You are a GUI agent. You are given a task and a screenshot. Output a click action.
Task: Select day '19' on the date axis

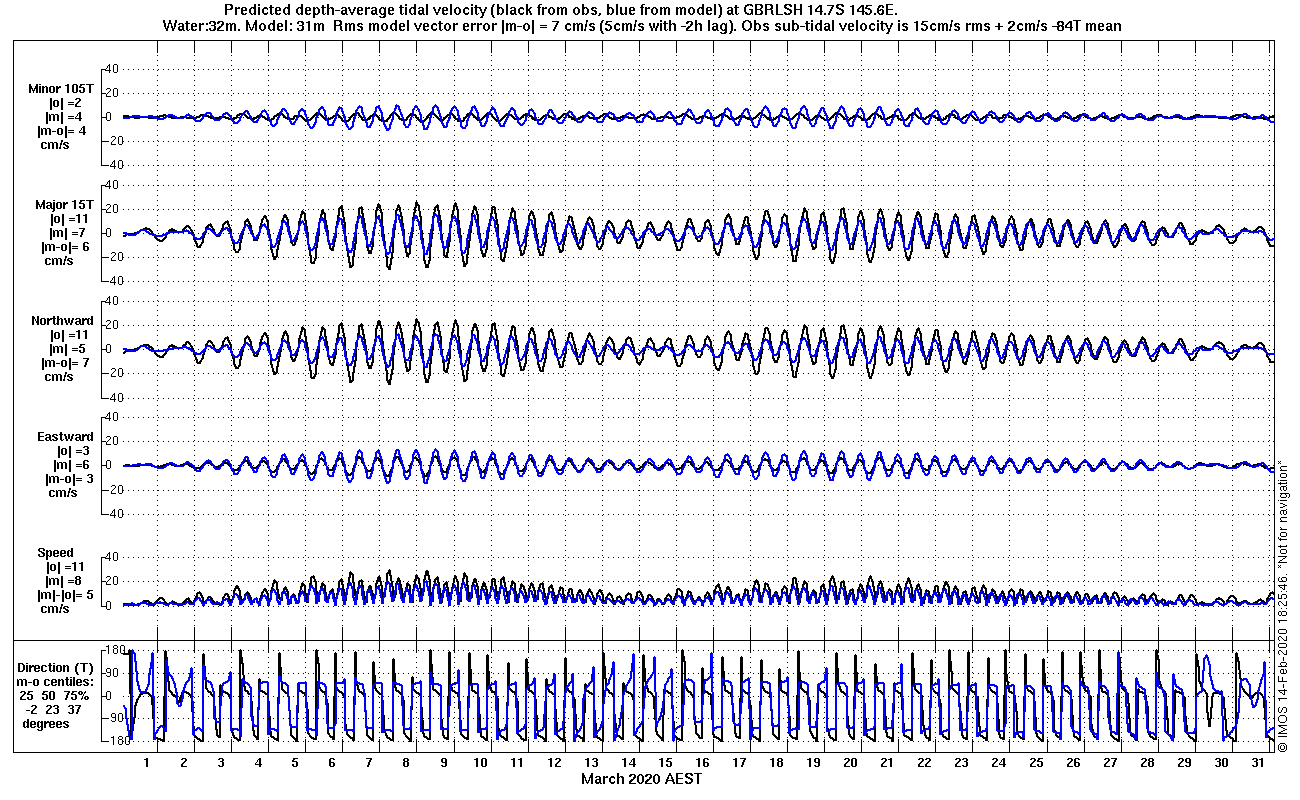(x=813, y=763)
